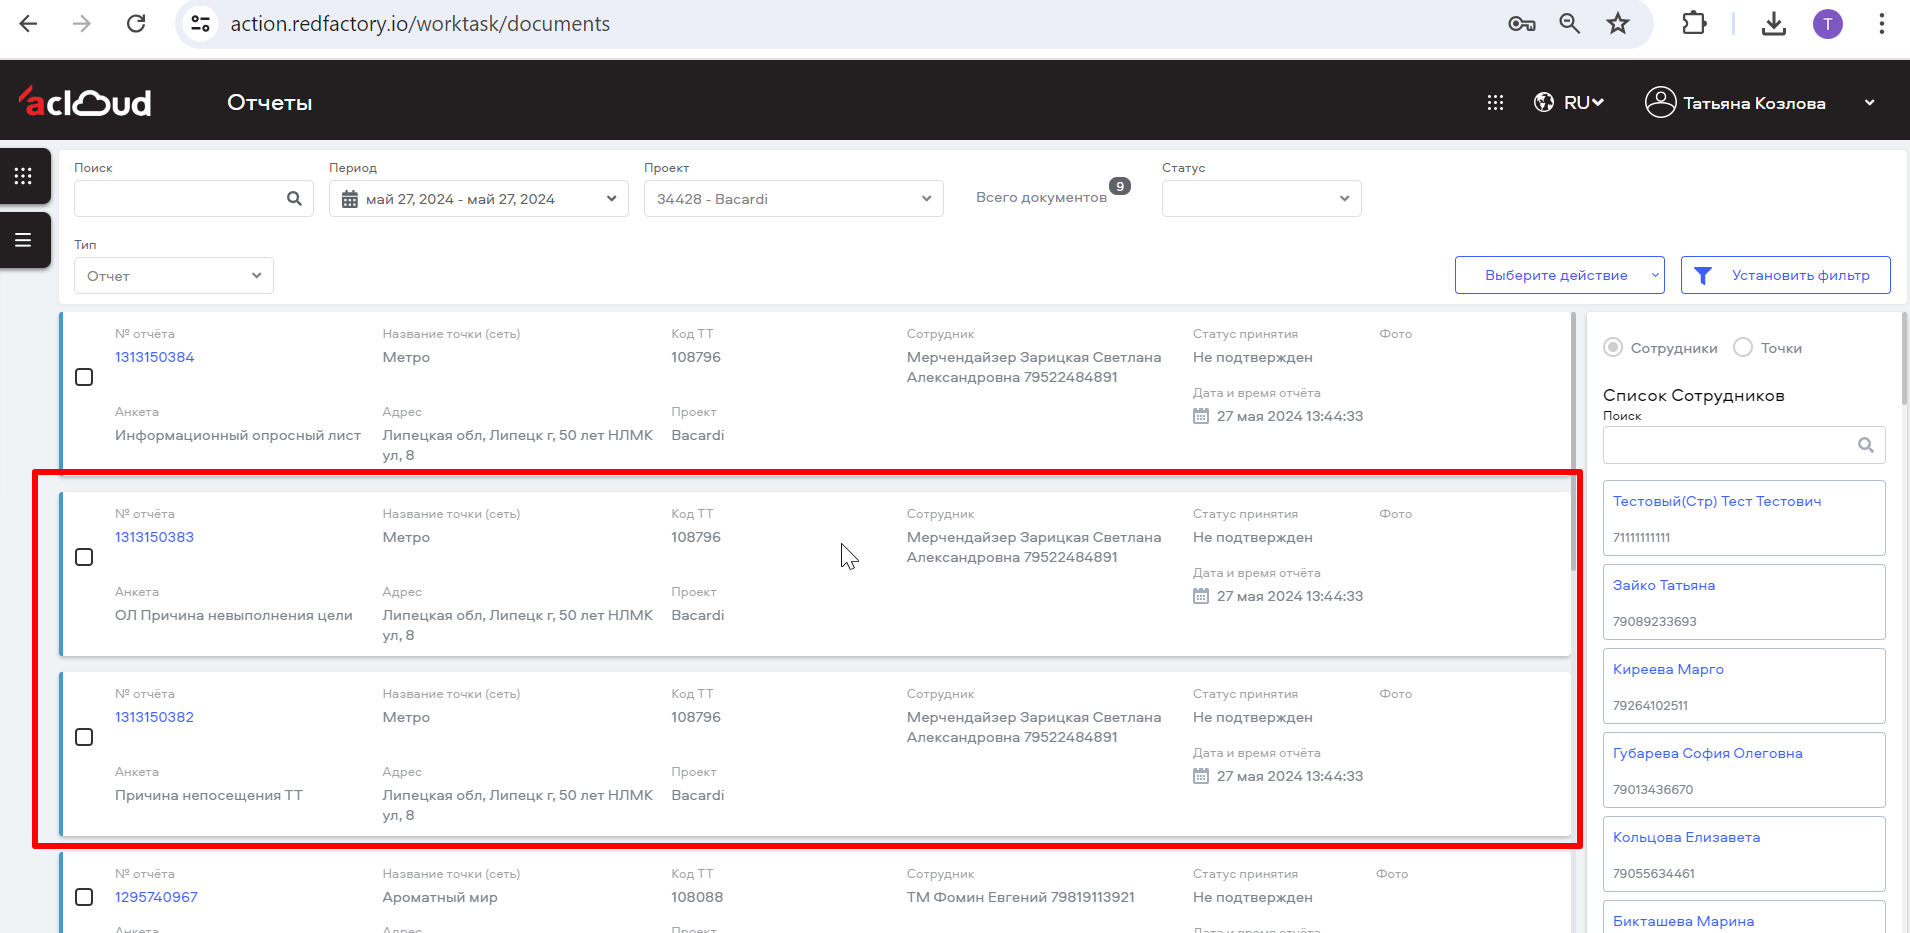Click the phone number 79089233693
This screenshot has height=933, width=1910.
(1655, 621)
